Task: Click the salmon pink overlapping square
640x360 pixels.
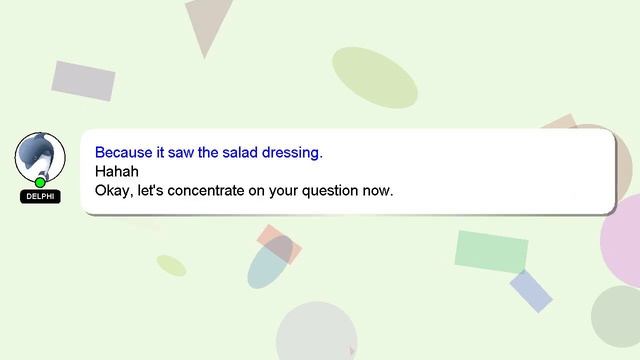Action: tap(280, 244)
